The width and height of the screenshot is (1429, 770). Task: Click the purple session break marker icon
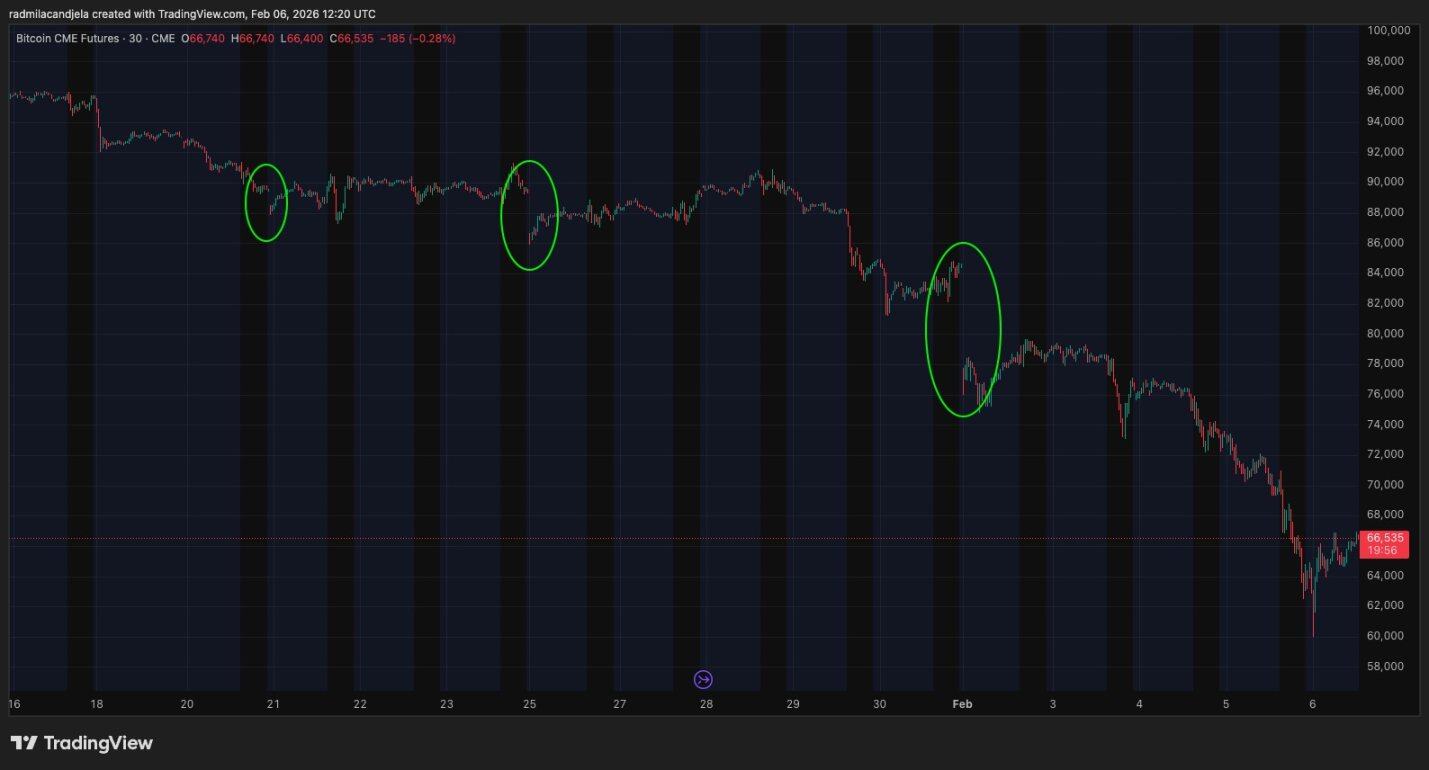(x=703, y=678)
